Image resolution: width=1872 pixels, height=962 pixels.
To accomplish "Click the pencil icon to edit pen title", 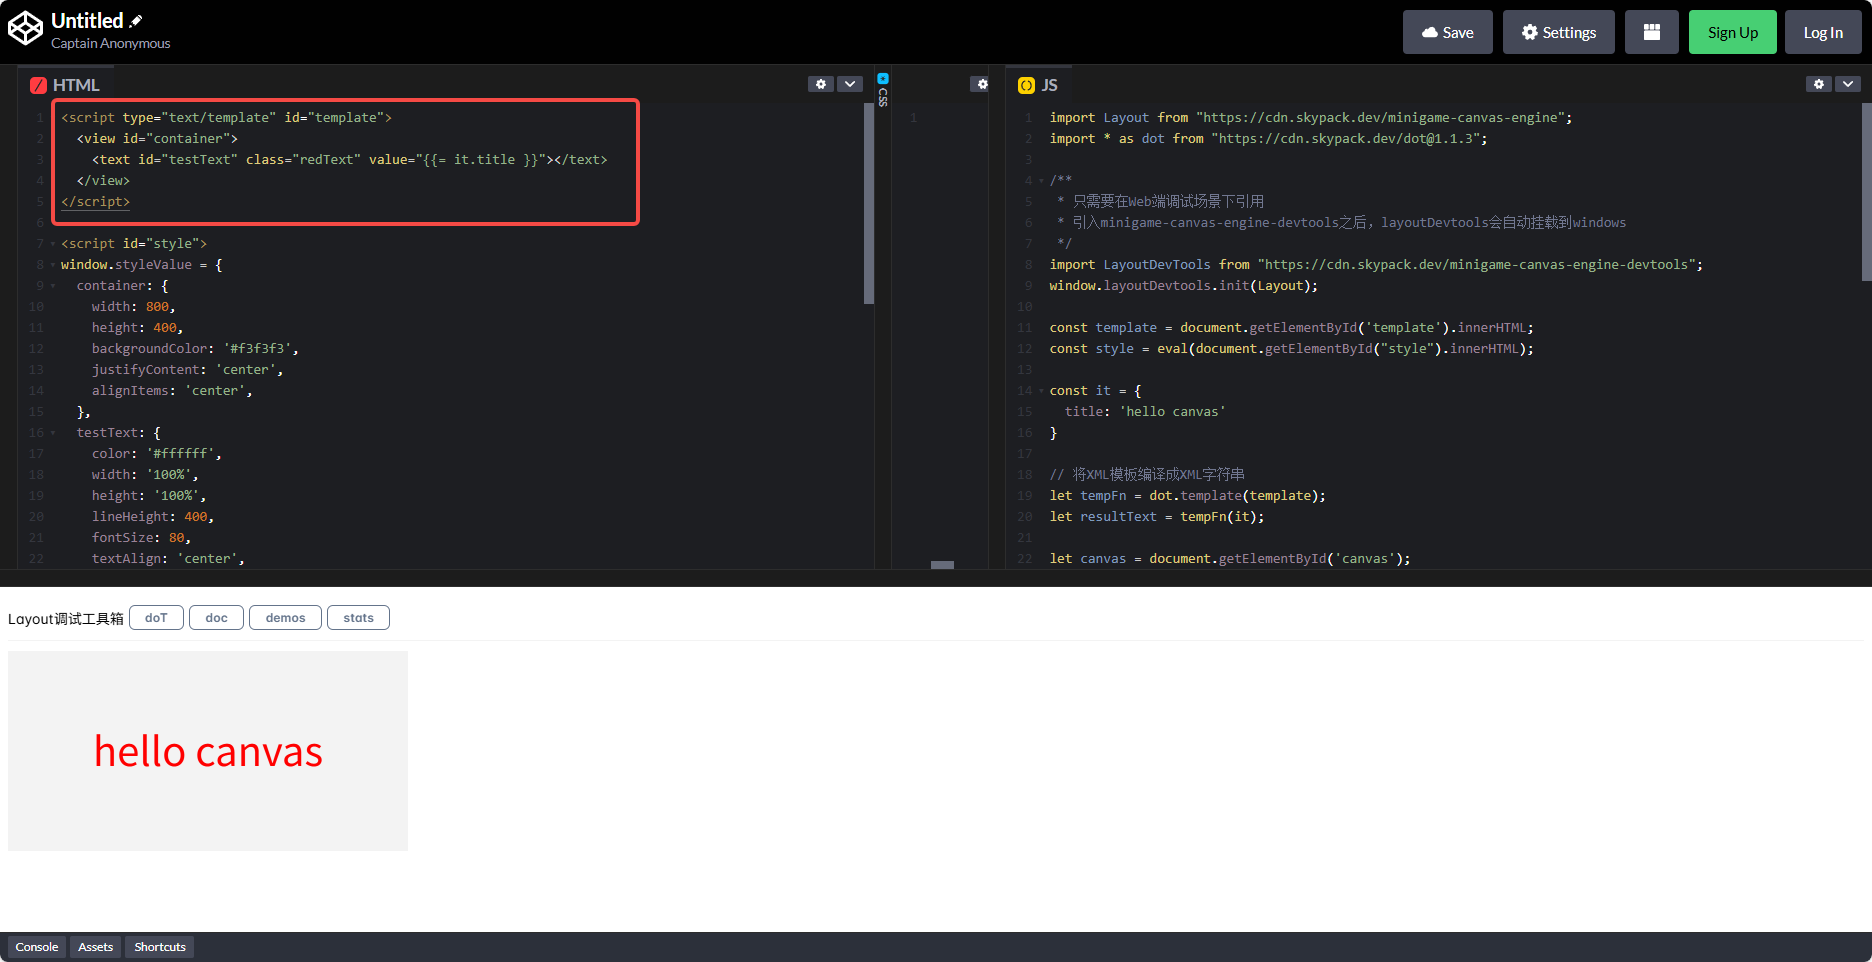I will [x=136, y=21].
